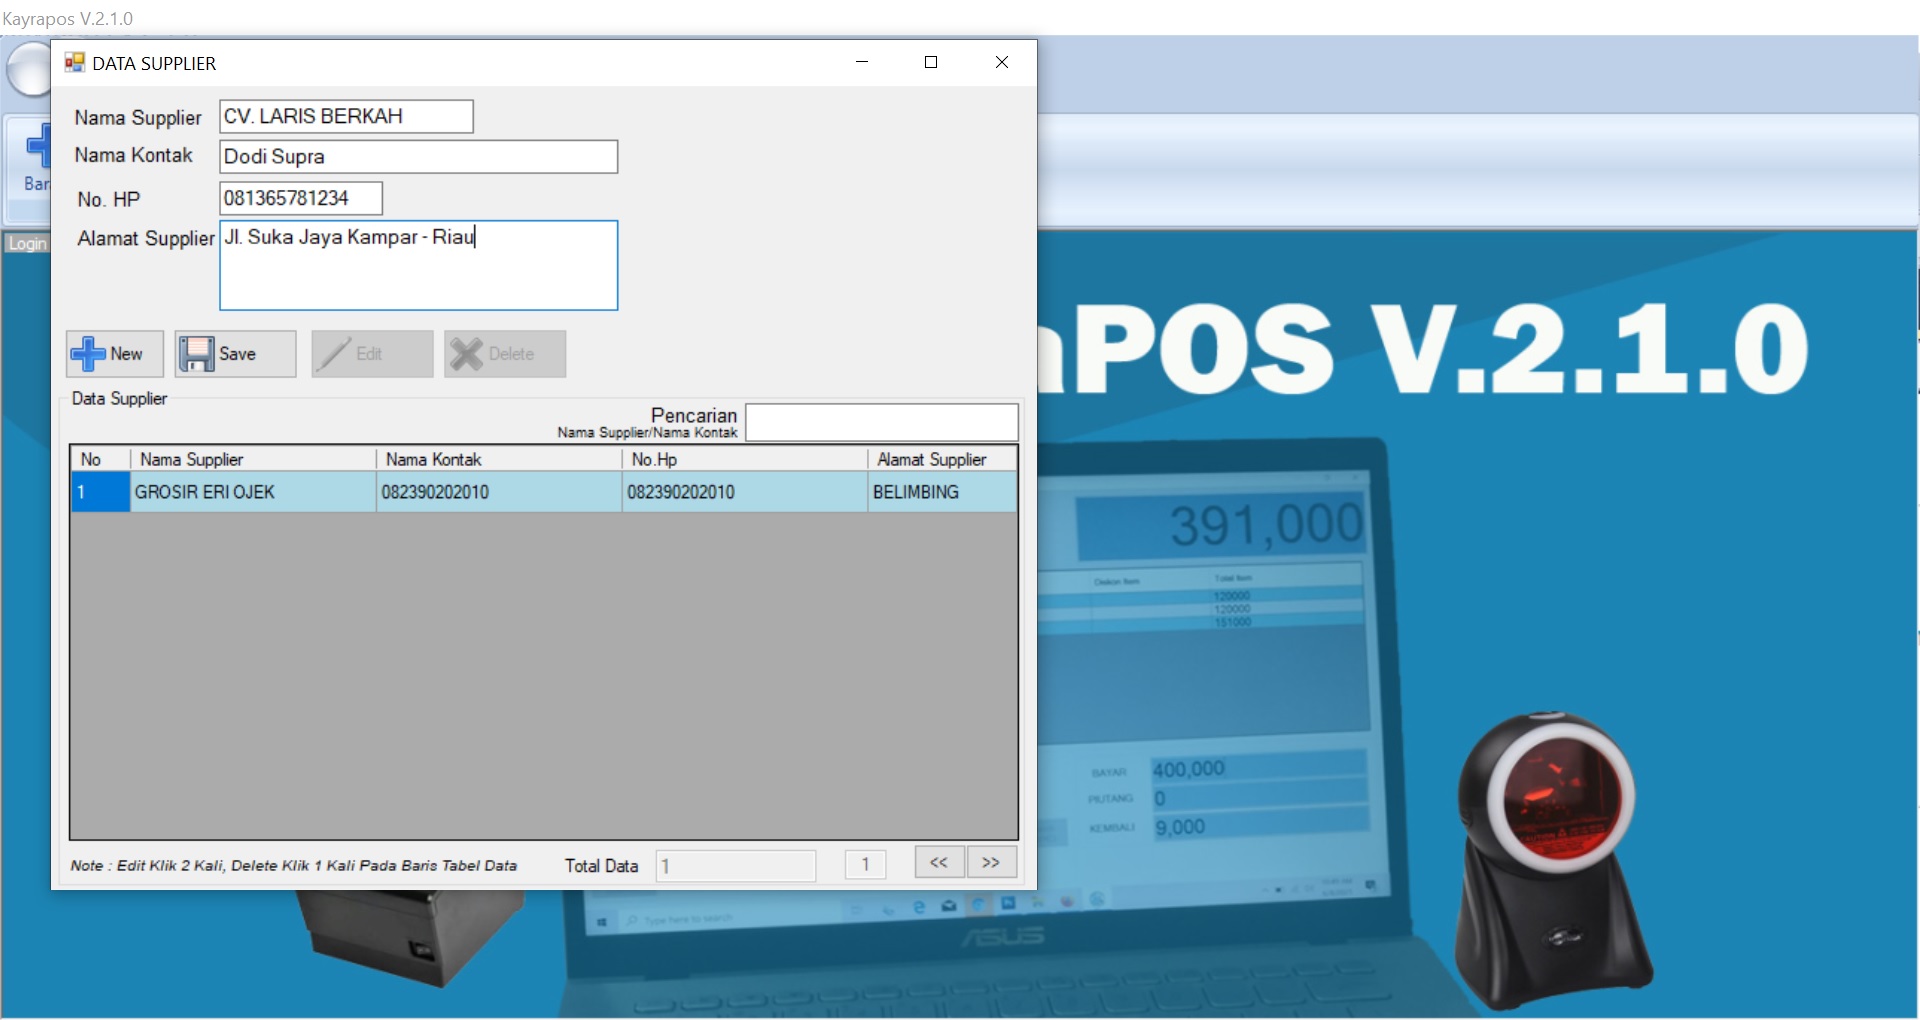Click the DATA SUPPLIER window icon
The image size is (1920, 1020).
pyautogui.click(x=75, y=63)
